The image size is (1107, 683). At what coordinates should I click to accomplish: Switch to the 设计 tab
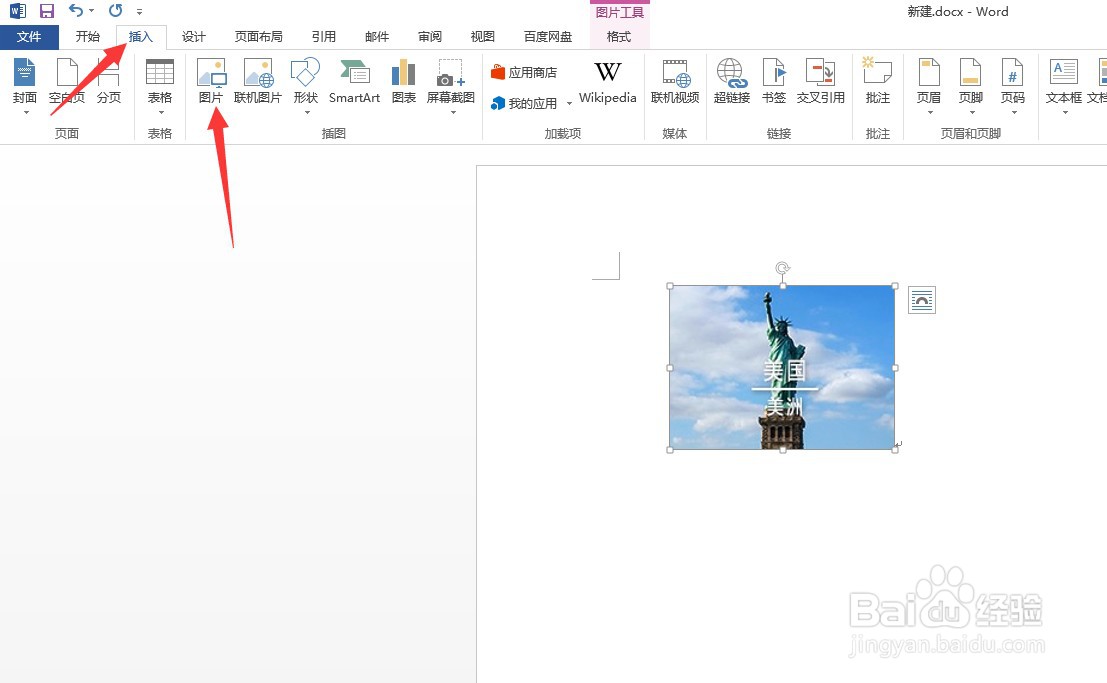(193, 37)
